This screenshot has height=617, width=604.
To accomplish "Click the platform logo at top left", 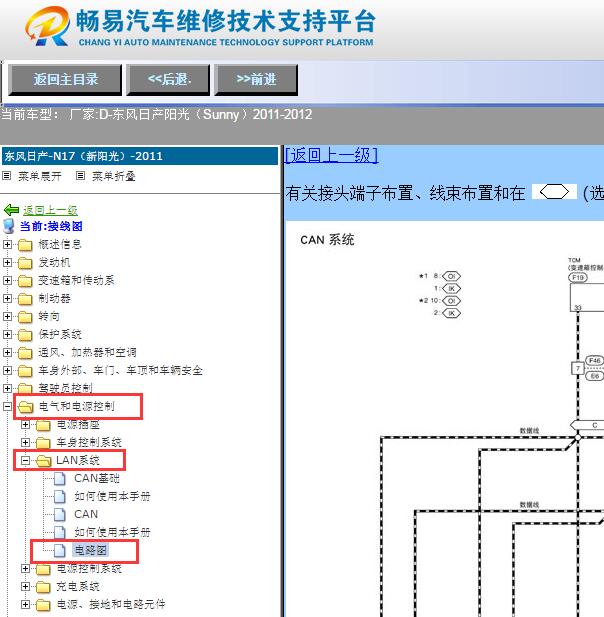I will click(48, 26).
